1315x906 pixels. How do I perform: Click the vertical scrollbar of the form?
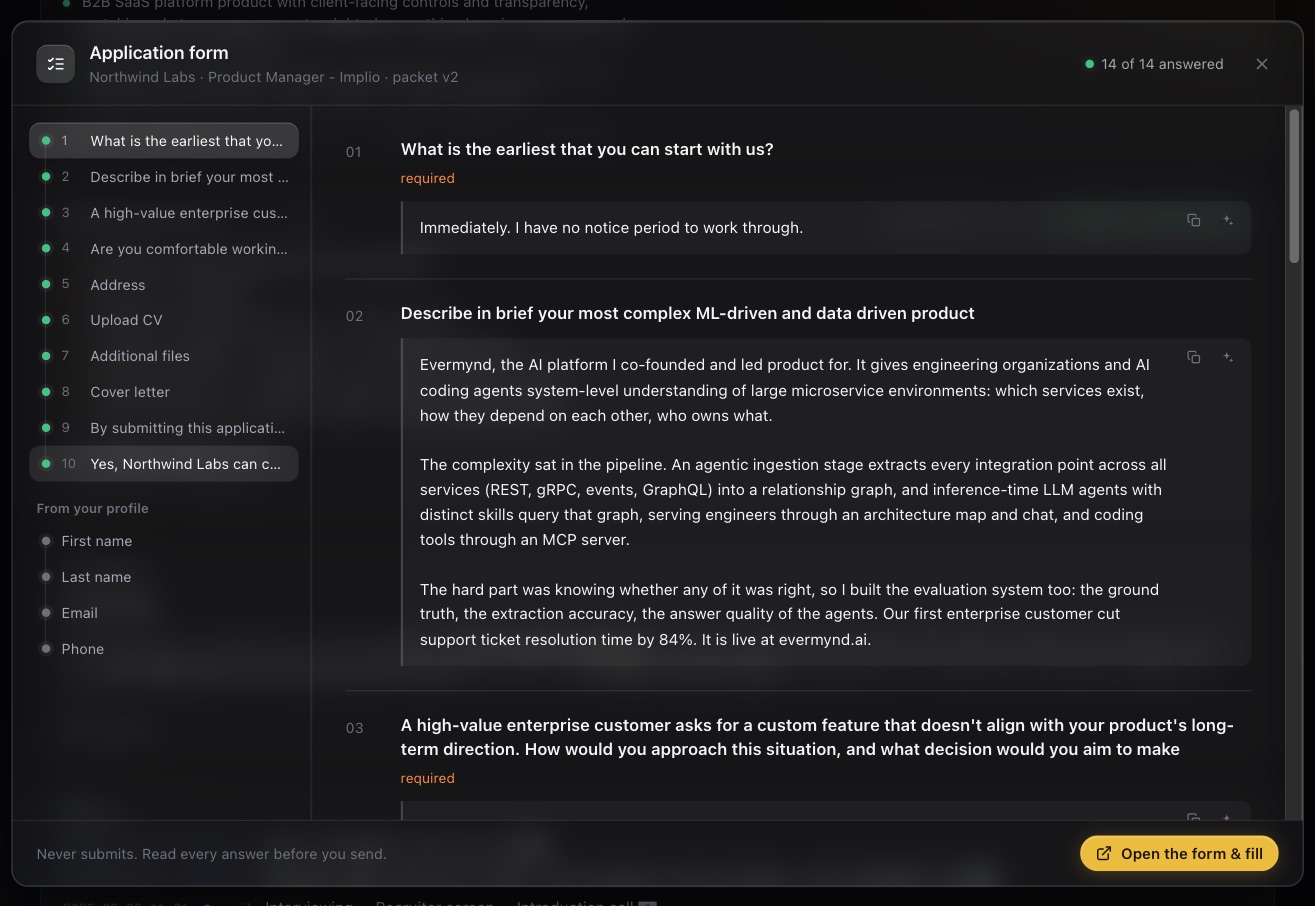point(1295,186)
